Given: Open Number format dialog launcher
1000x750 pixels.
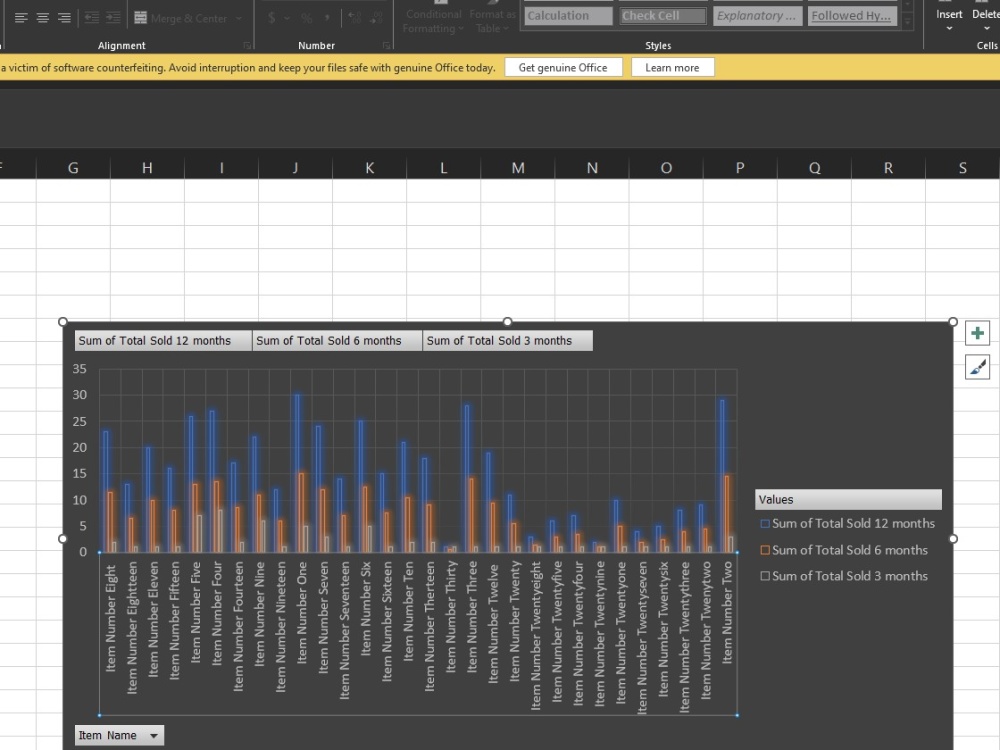Looking at the screenshot, I should pyautogui.click(x=386, y=46).
